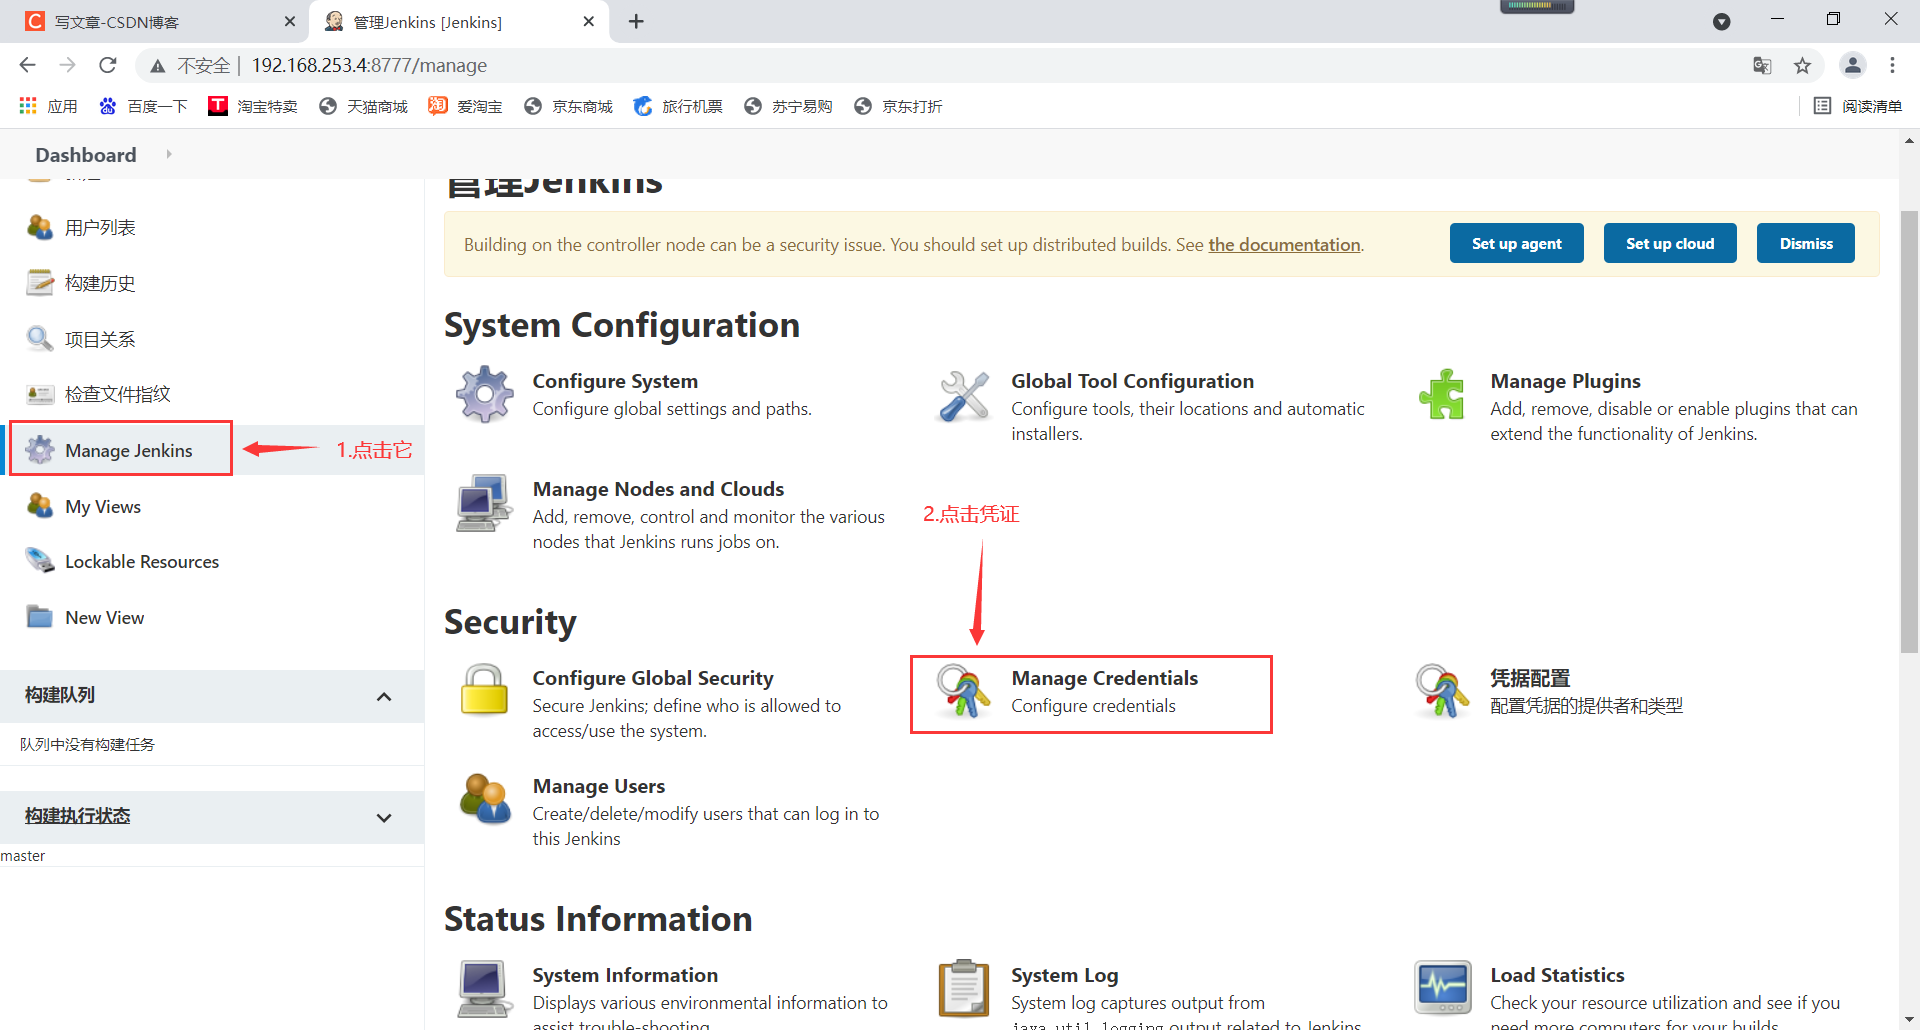Image resolution: width=1920 pixels, height=1030 pixels.
Task: Click the My Views sidebar icon
Action: pyautogui.click(x=40, y=506)
